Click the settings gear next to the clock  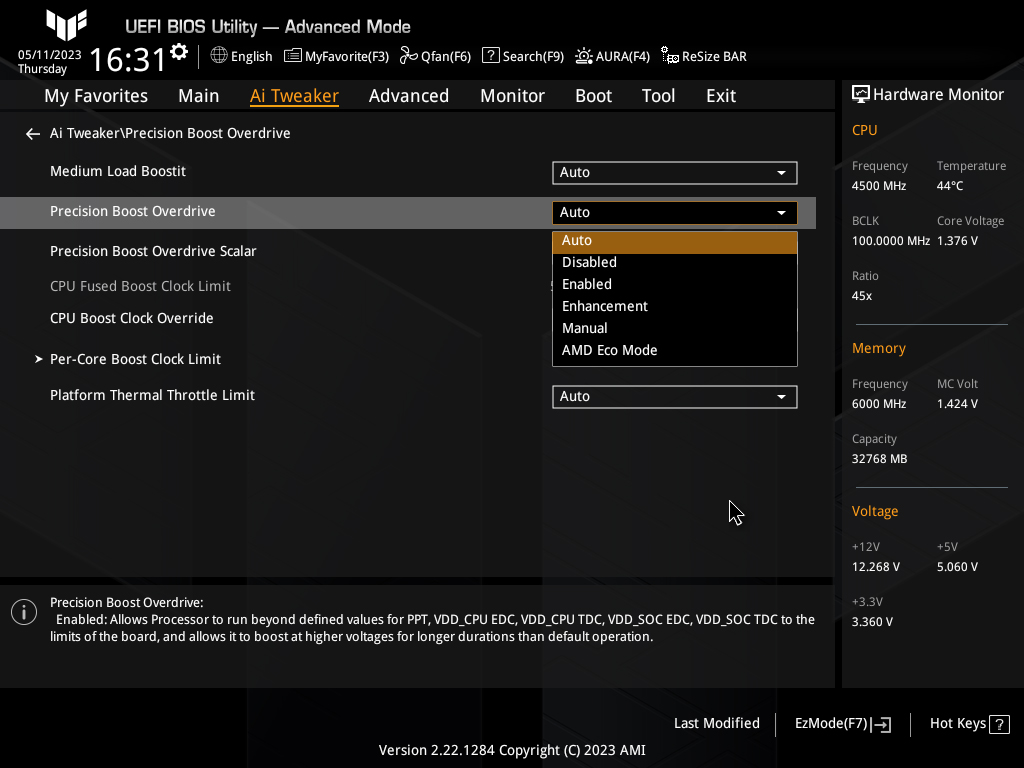pos(179,52)
